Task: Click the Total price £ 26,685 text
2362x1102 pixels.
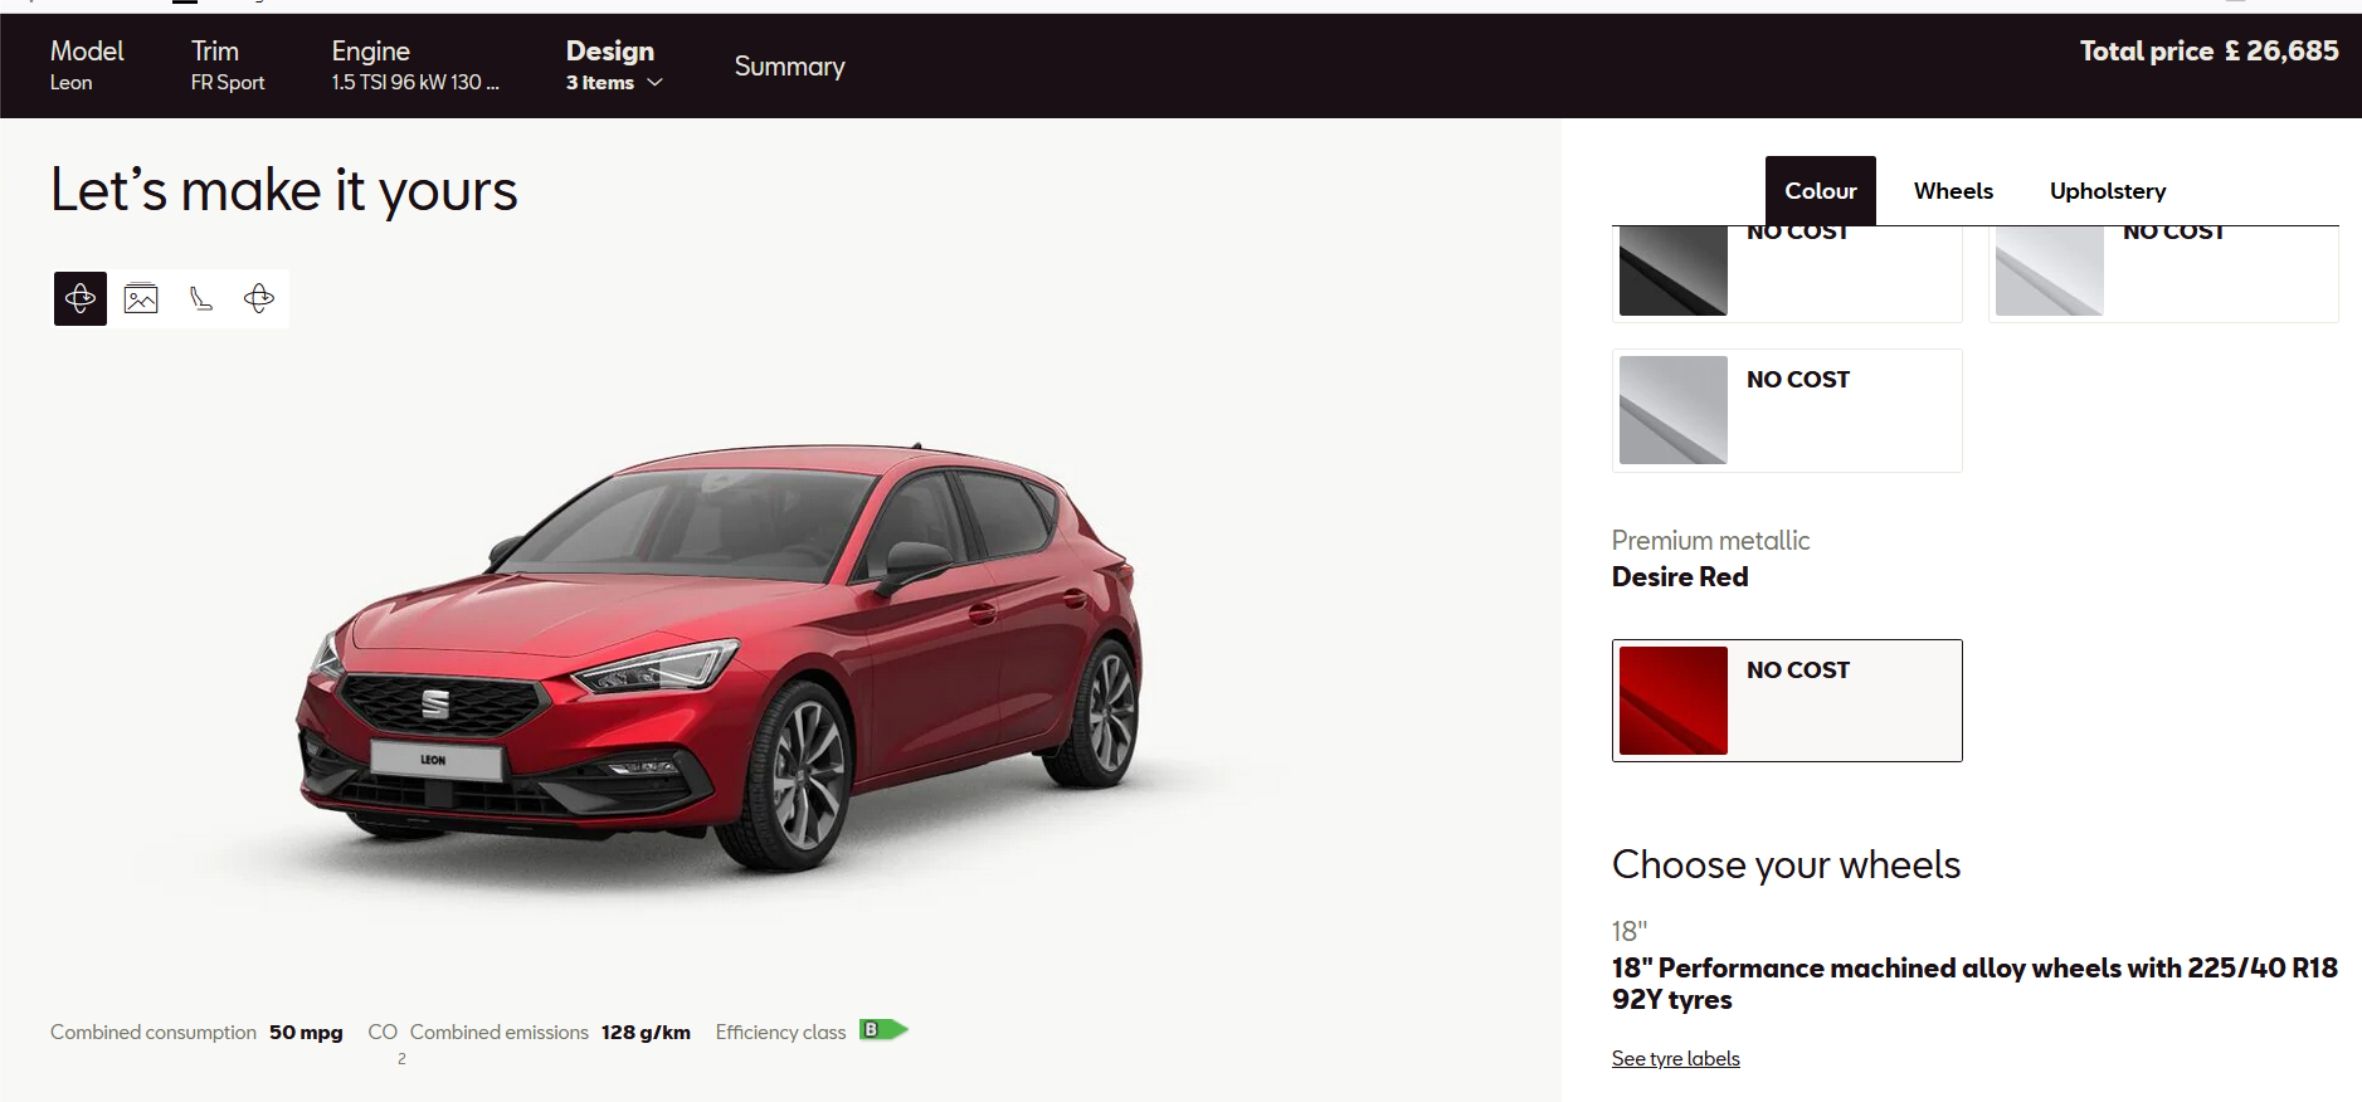Action: pyautogui.click(x=2209, y=51)
